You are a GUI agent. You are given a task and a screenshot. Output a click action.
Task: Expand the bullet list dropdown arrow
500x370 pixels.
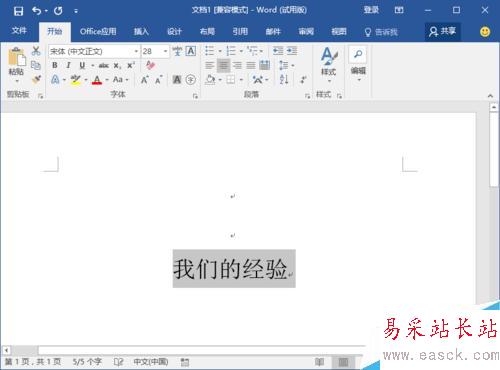[x=220, y=51]
